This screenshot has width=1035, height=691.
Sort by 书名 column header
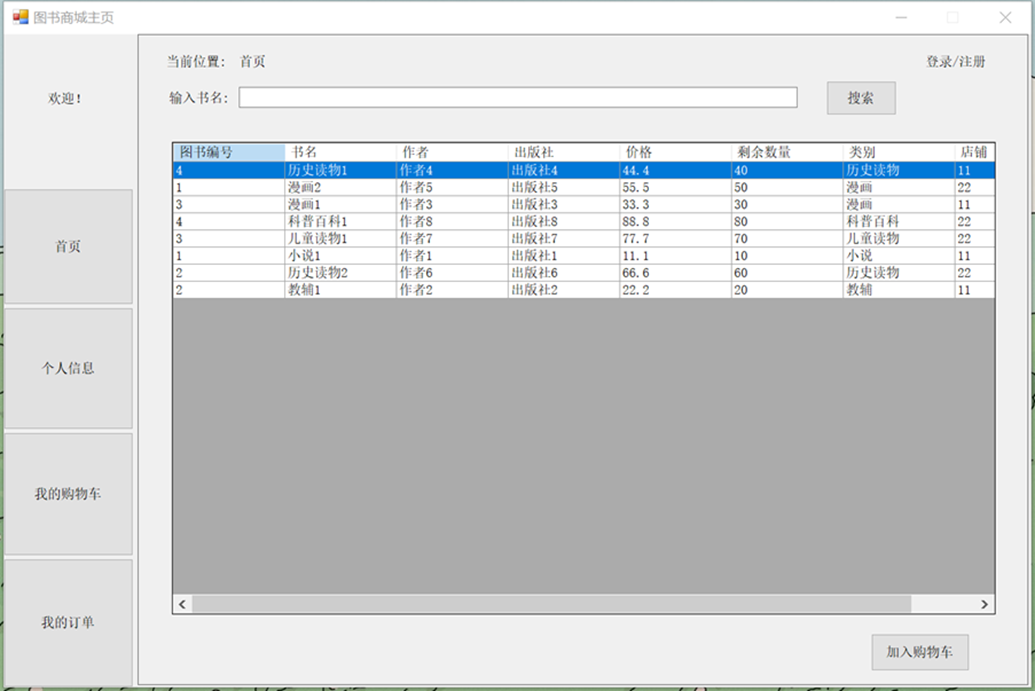coord(341,152)
